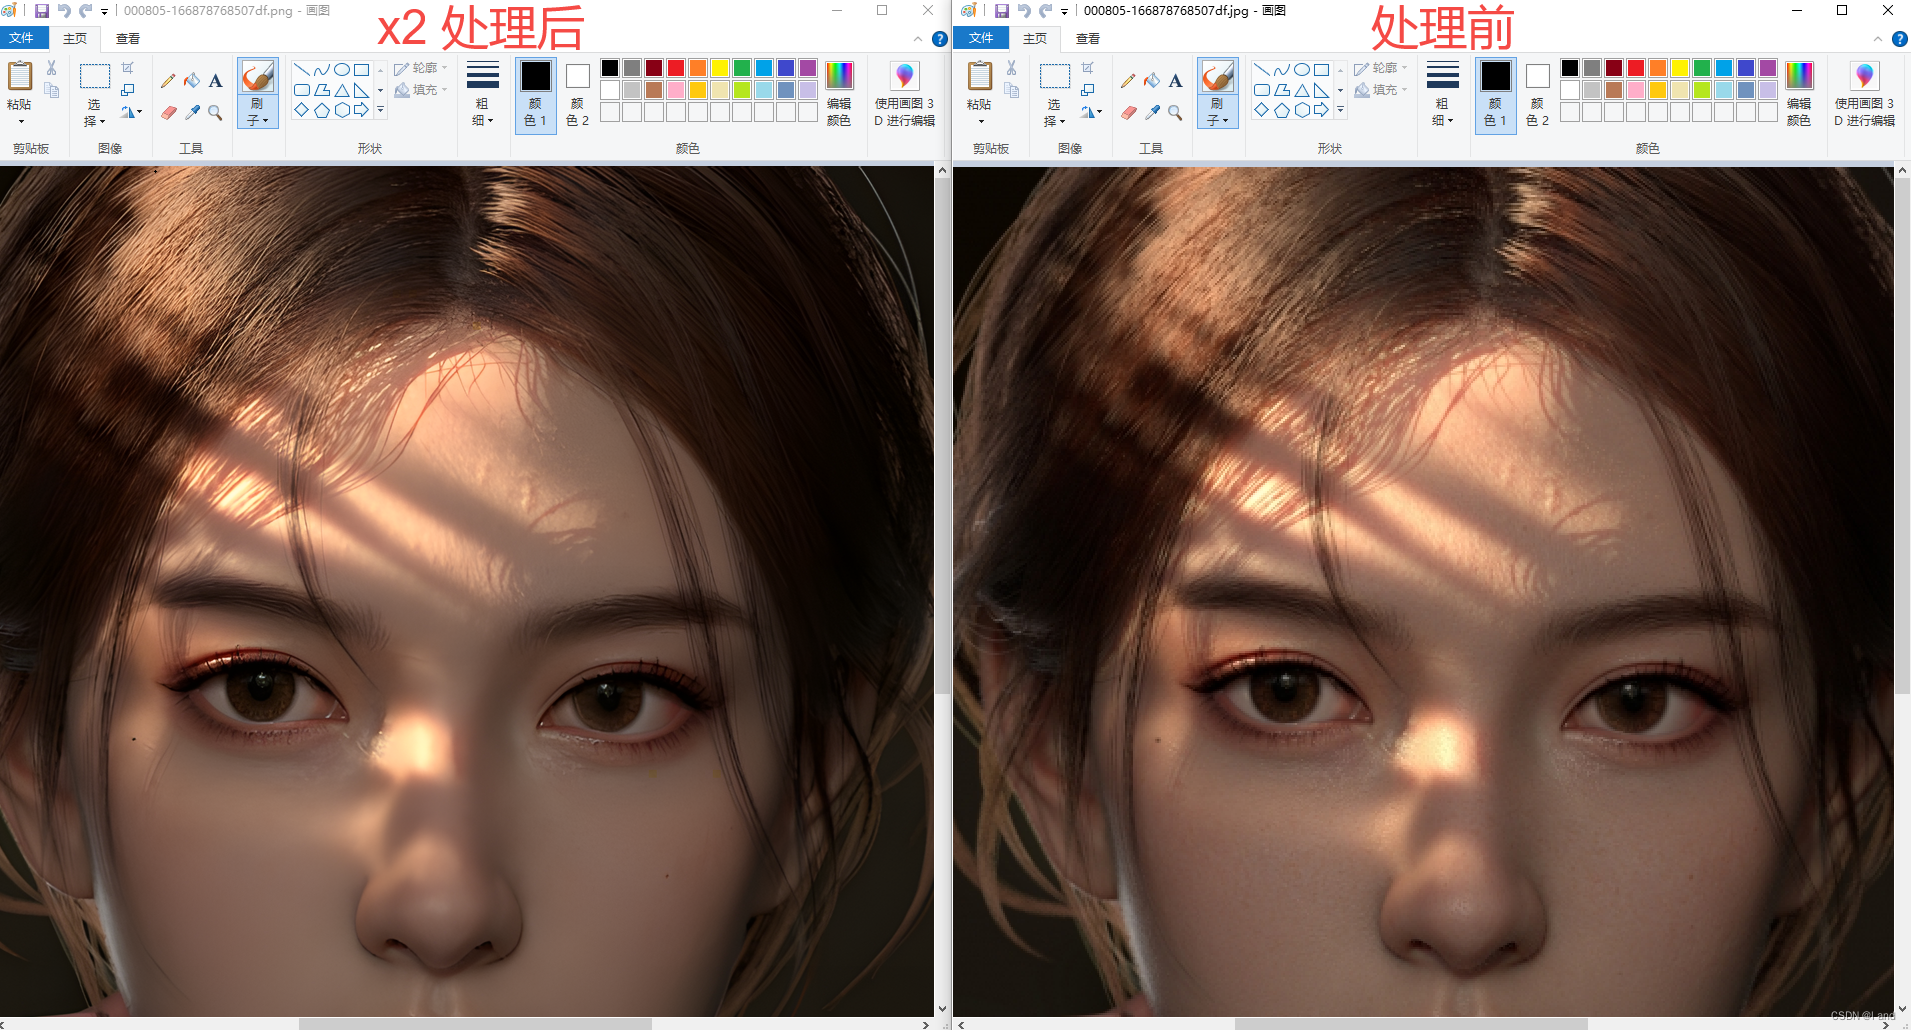Select the Magnifier tool in left Paint window
Viewport: 1911px width, 1030px height.
coord(215,113)
